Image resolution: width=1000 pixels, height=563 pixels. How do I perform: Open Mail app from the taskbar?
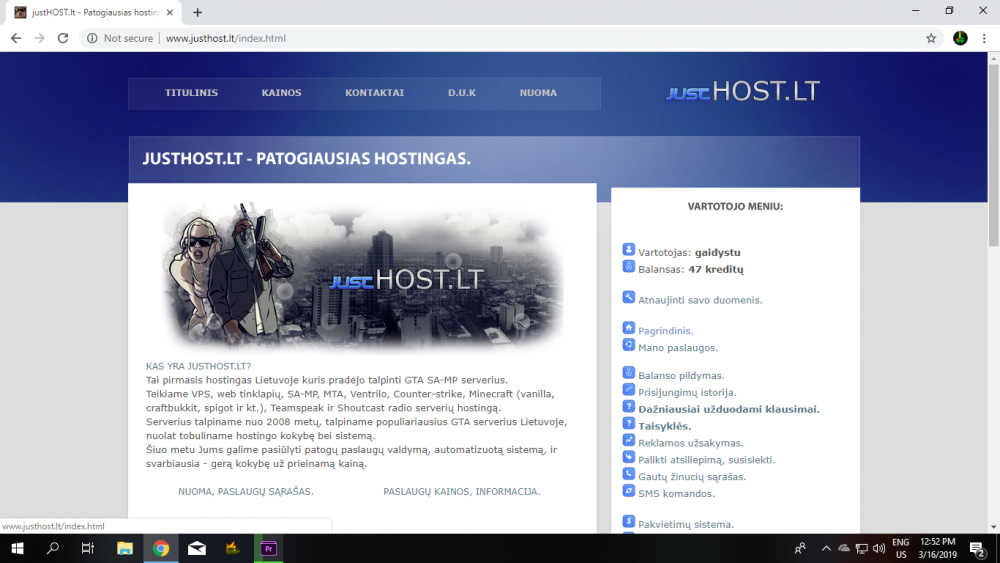tap(196, 548)
